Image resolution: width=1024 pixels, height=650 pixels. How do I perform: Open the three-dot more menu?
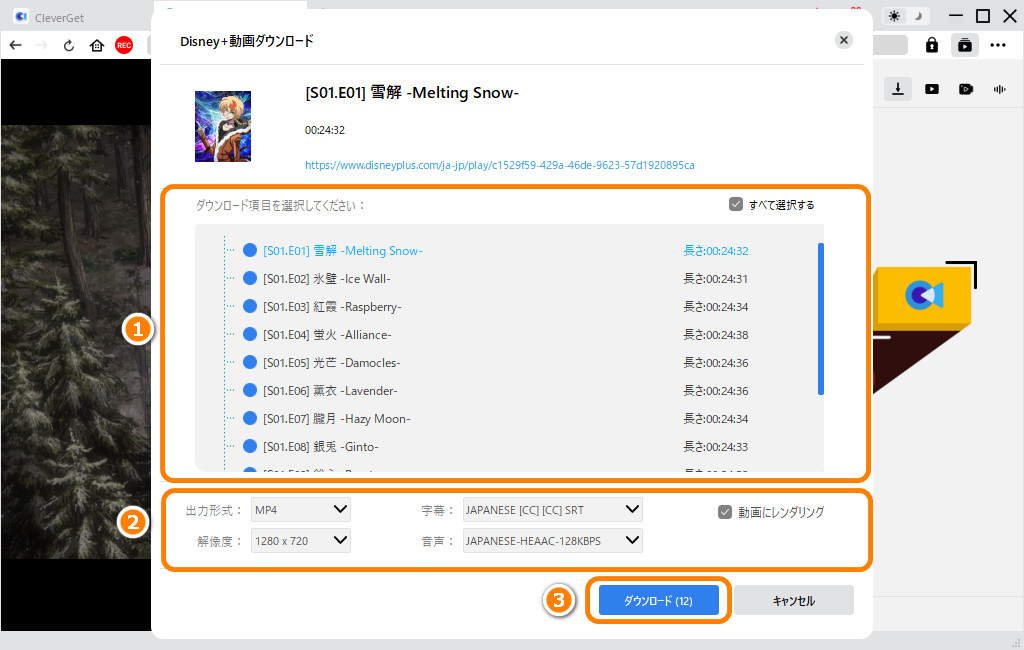[998, 45]
